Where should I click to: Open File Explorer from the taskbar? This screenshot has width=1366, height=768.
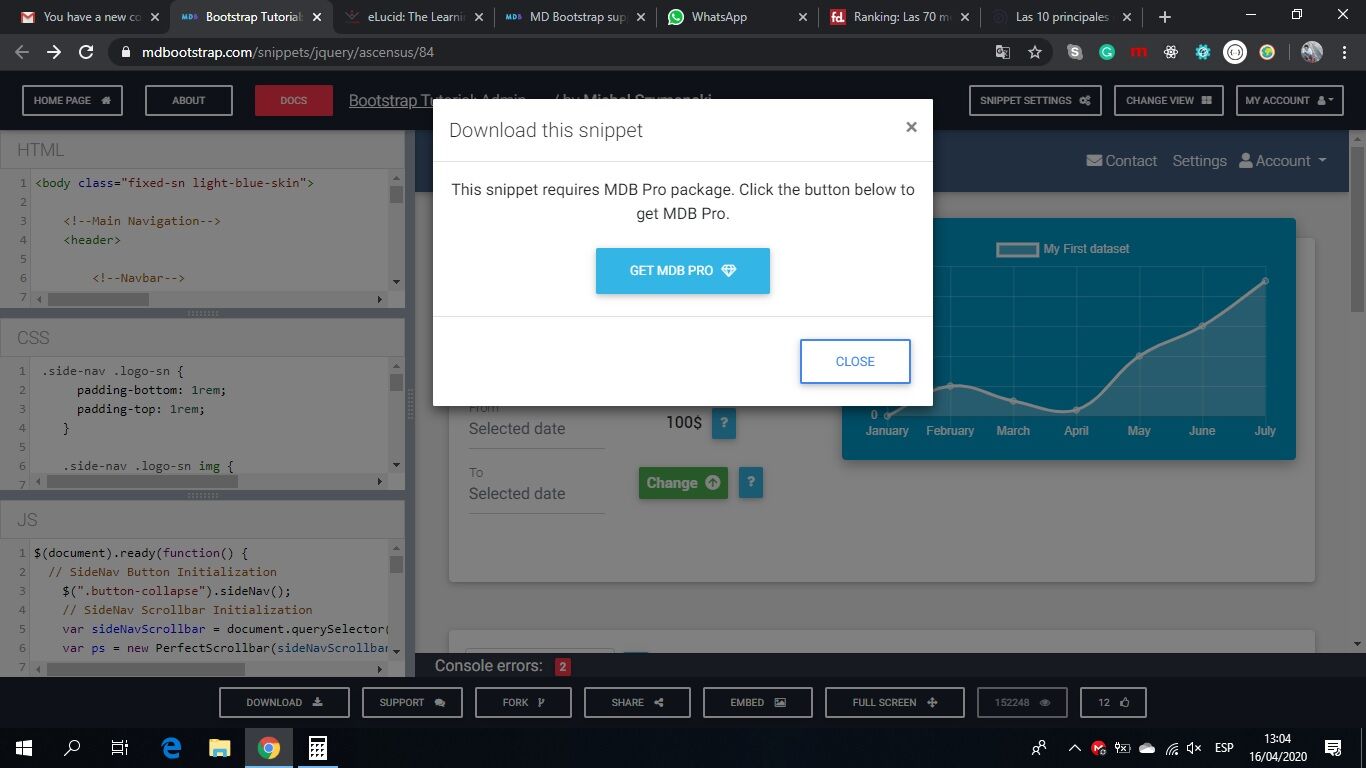[219, 748]
